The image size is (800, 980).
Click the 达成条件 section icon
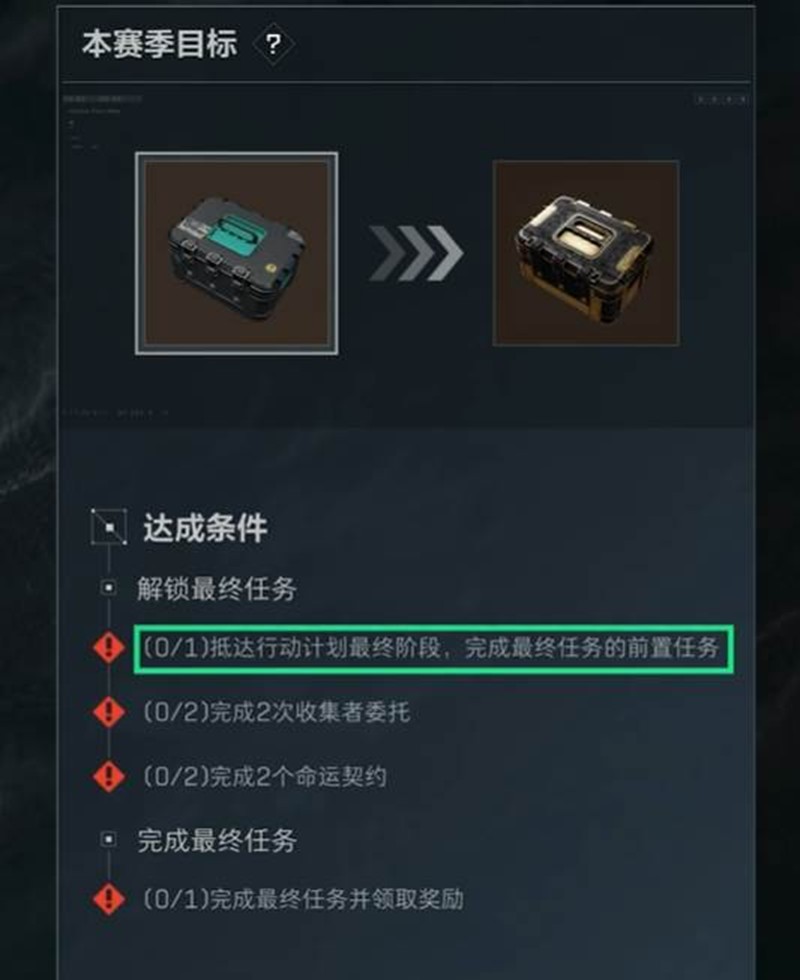109,527
